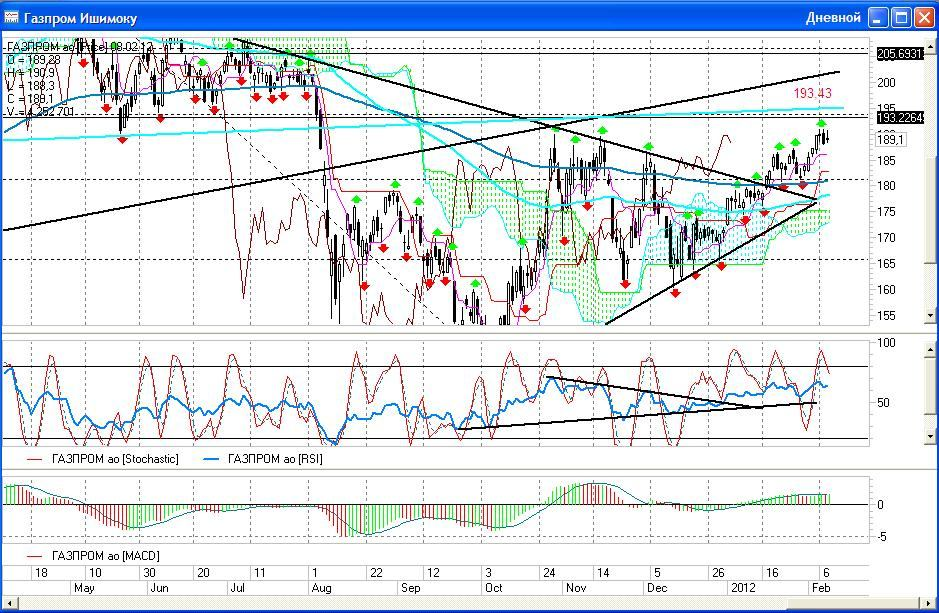Viewport: 939px width, 613px height.
Task: Click the date label 26 on time axis
Action: point(718,573)
